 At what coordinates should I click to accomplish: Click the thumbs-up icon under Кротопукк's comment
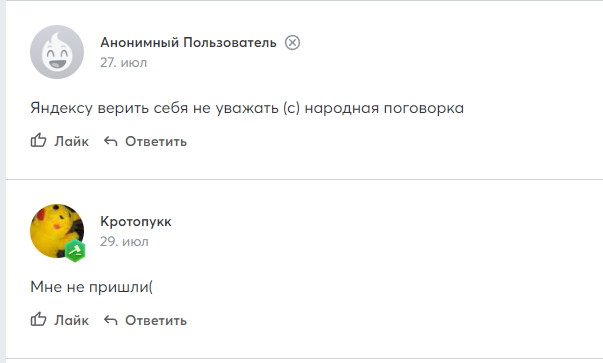tap(38, 320)
